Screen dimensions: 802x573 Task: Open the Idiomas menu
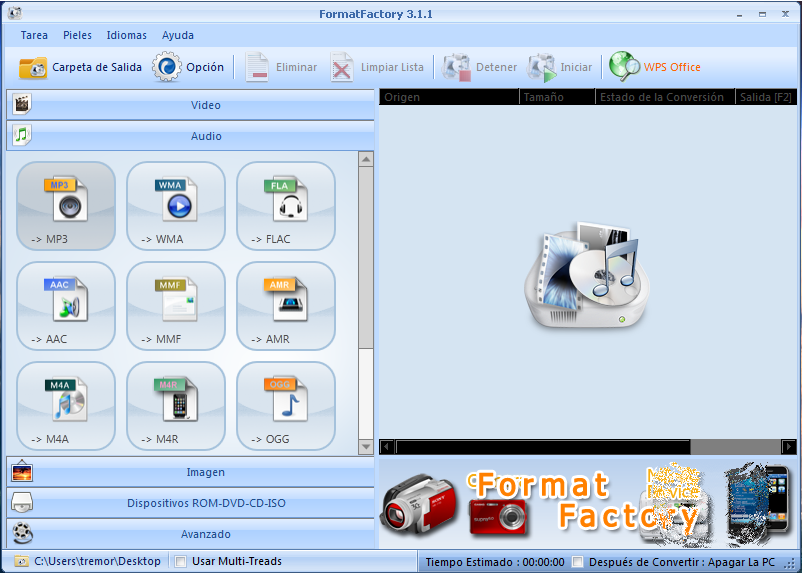click(126, 35)
